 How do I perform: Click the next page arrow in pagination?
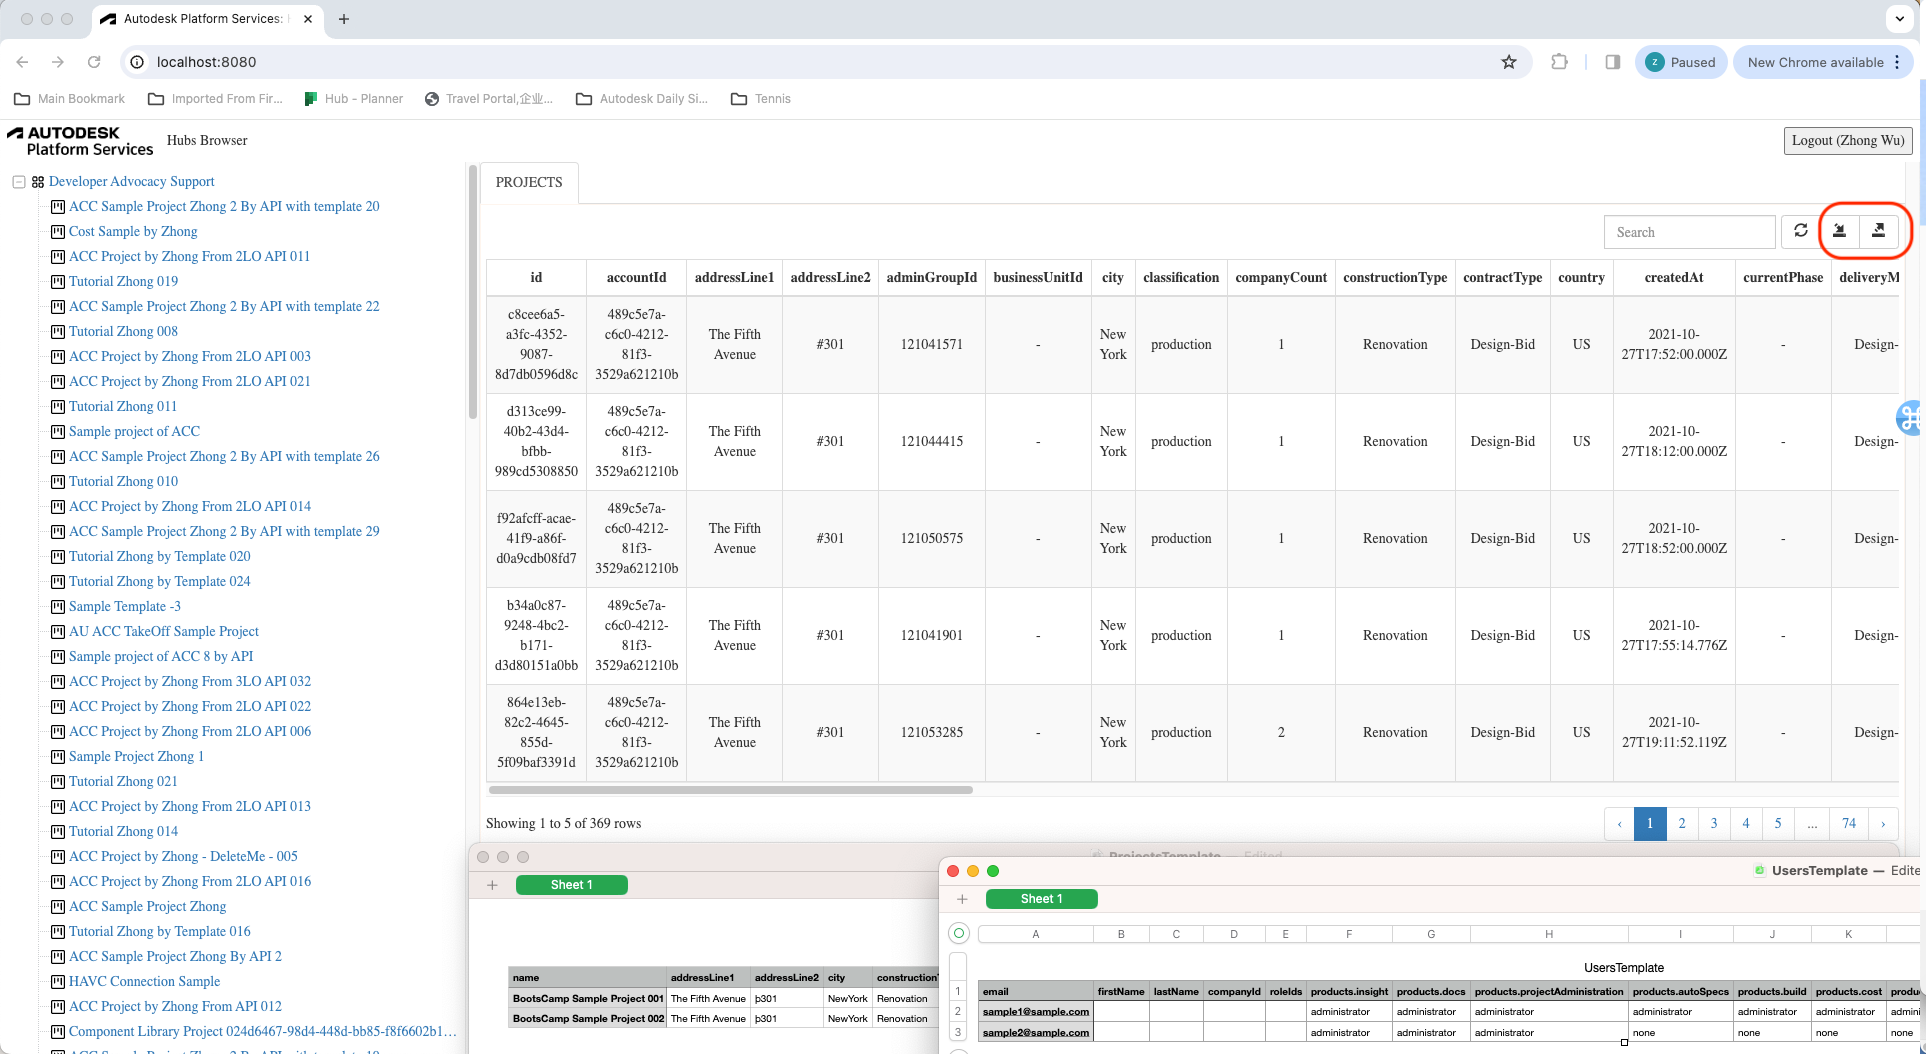[x=1883, y=824]
